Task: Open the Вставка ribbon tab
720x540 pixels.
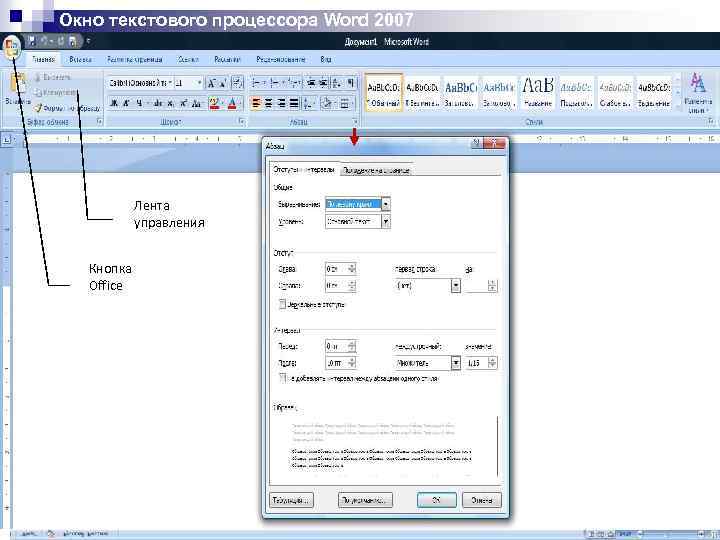Action: pyautogui.click(x=80, y=59)
